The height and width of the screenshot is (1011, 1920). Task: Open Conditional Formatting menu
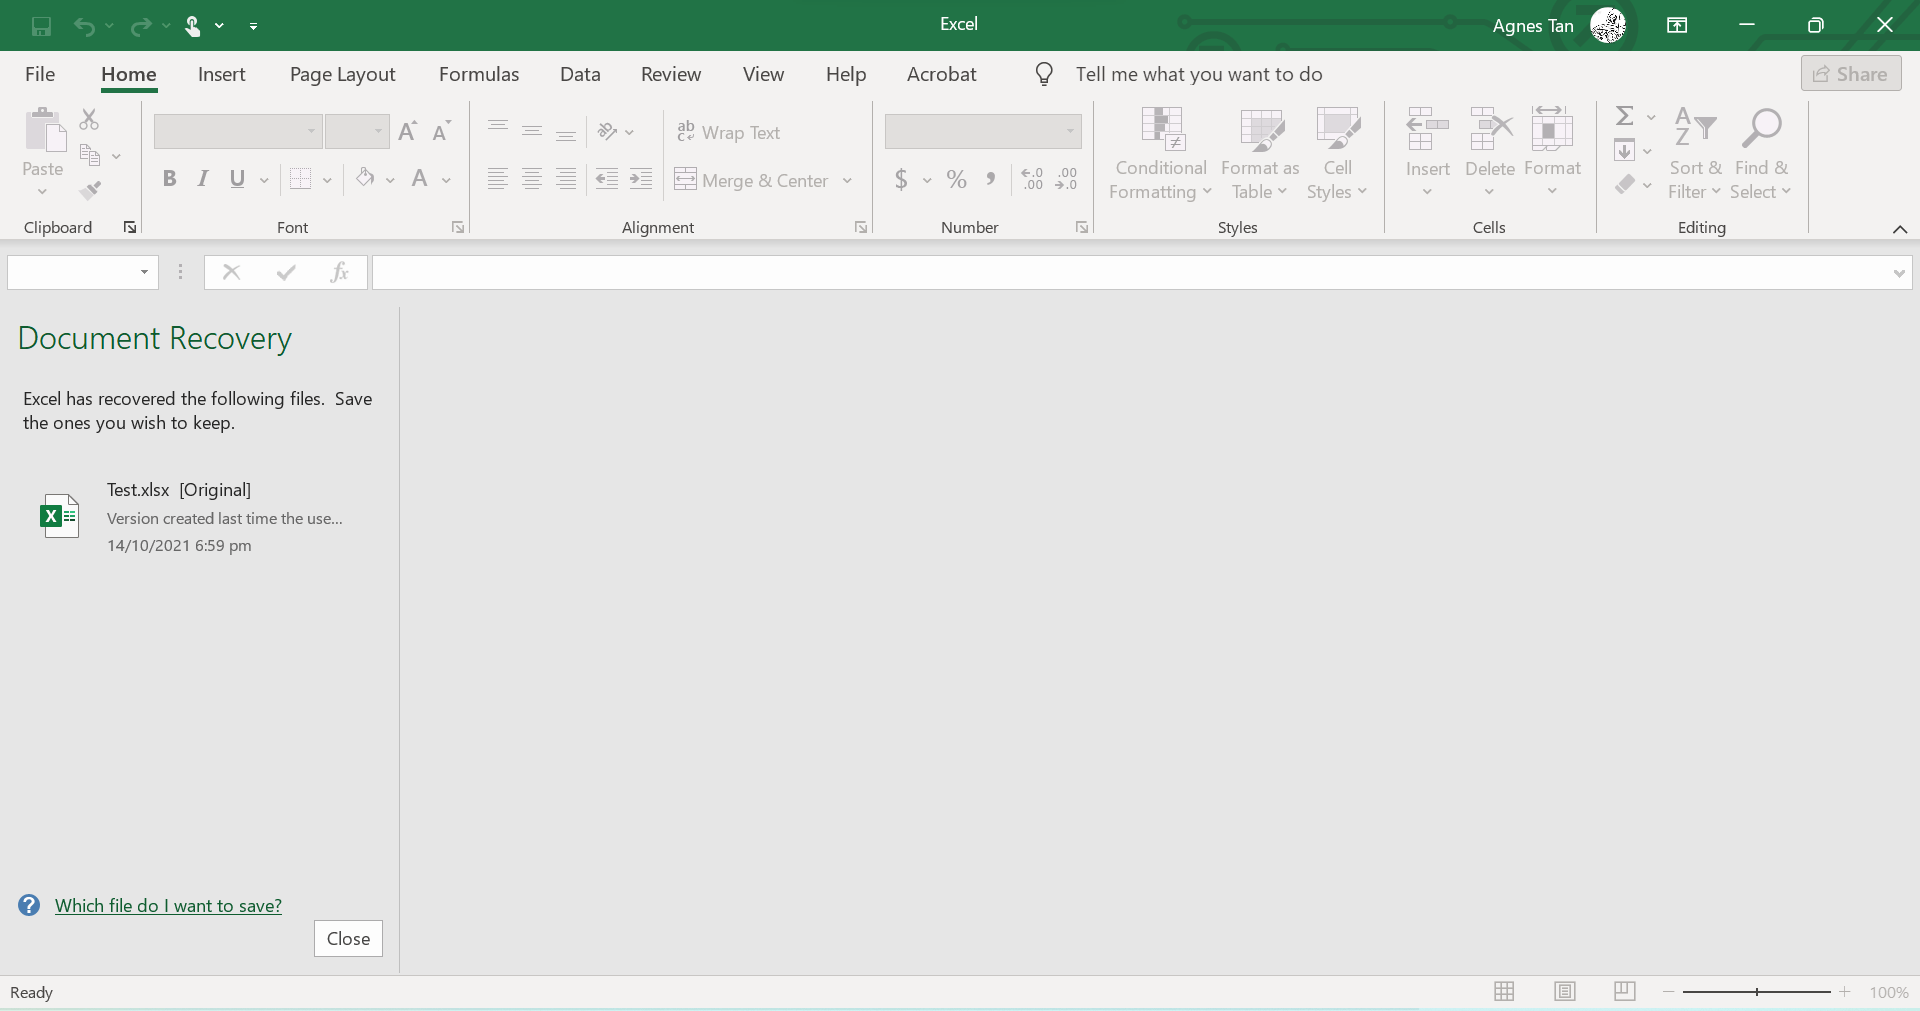[1161, 154]
